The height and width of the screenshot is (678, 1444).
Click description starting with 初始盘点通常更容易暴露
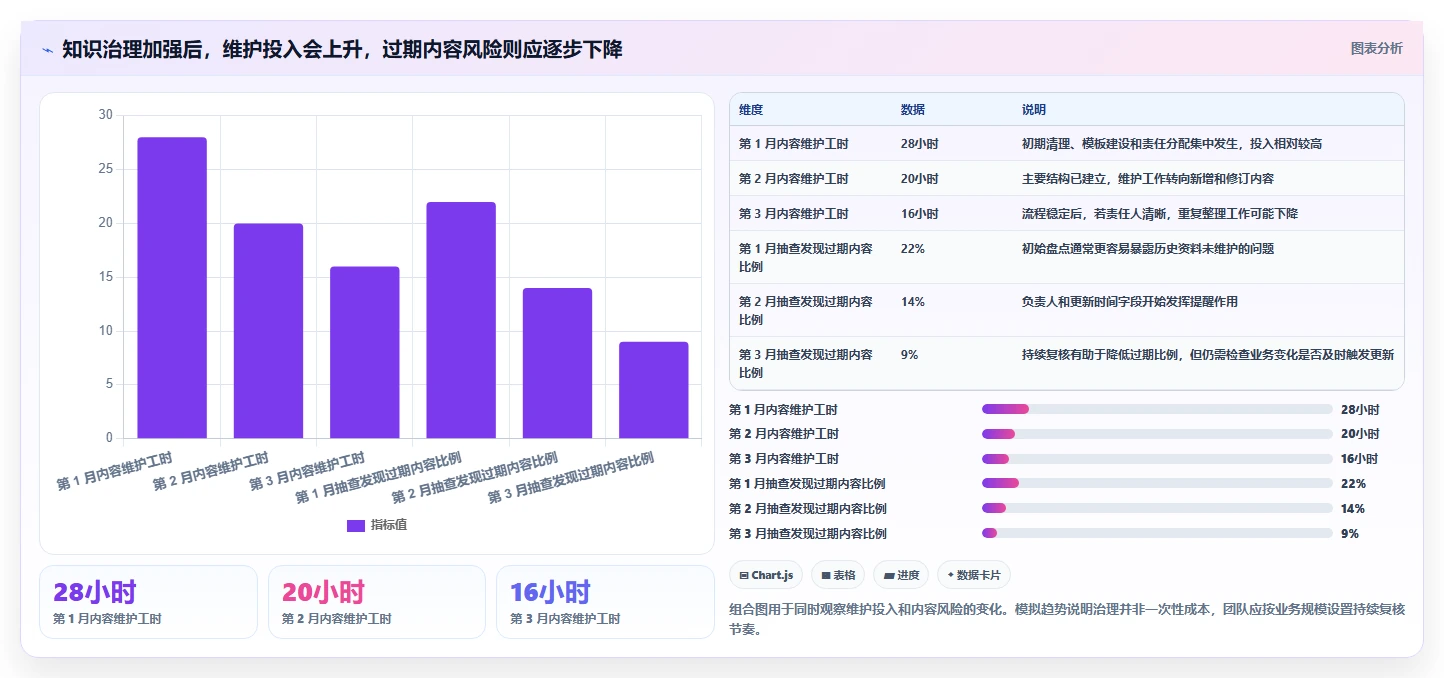pyautogui.click(x=1148, y=249)
